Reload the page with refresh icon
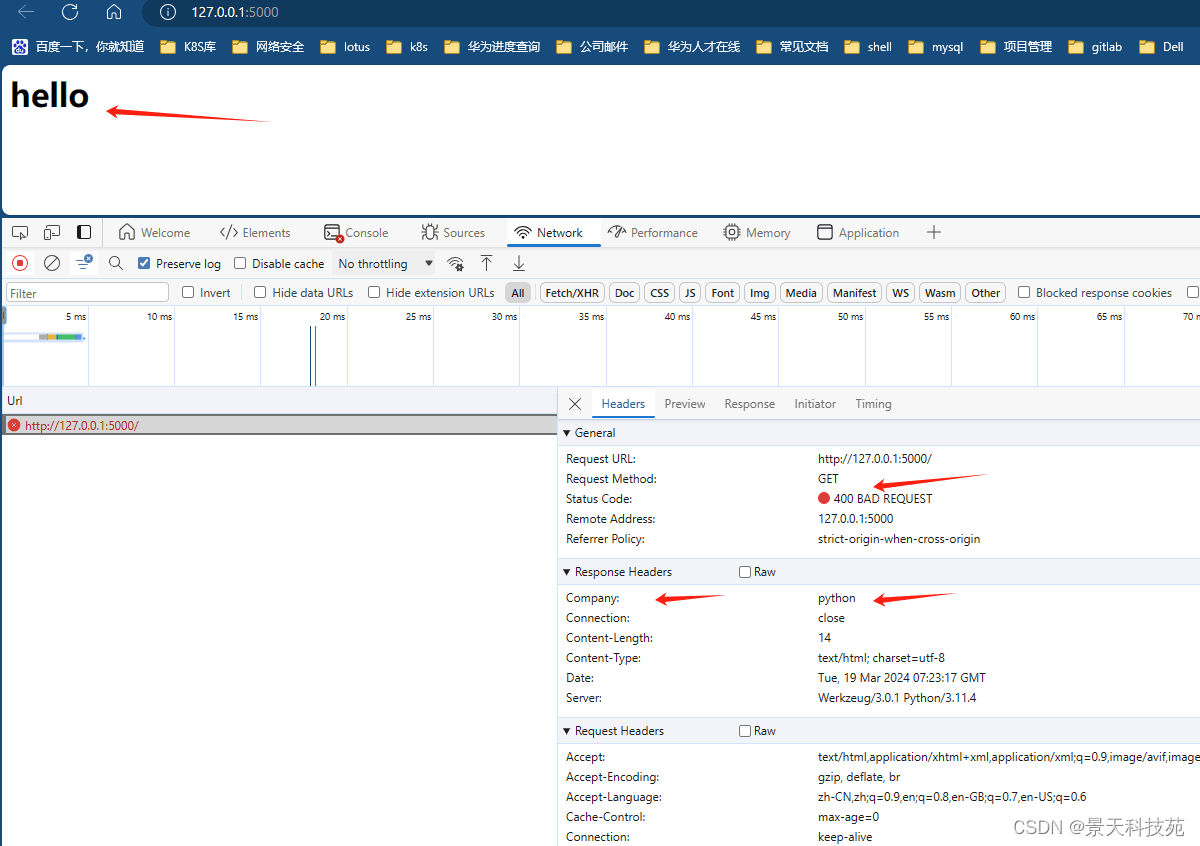This screenshot has height=846, width=1200. [70, 12]
